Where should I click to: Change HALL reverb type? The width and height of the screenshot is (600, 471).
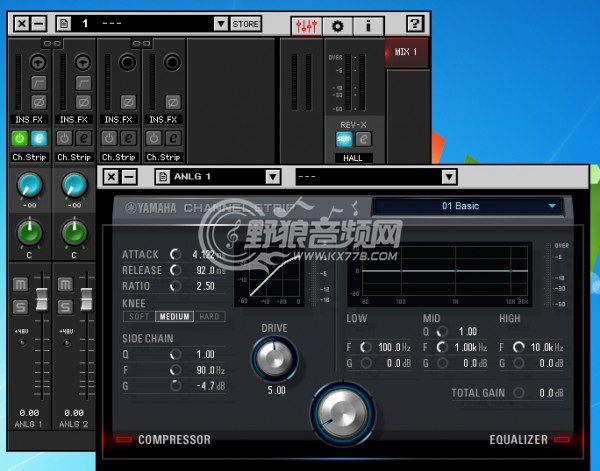[x=353, y=158]
